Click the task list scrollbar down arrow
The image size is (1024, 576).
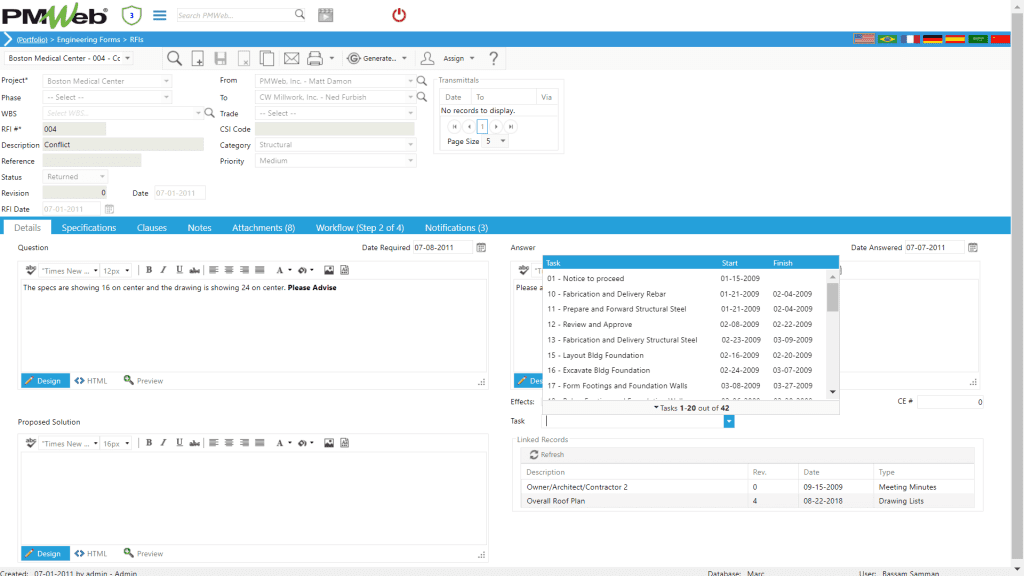pos(833,392)
